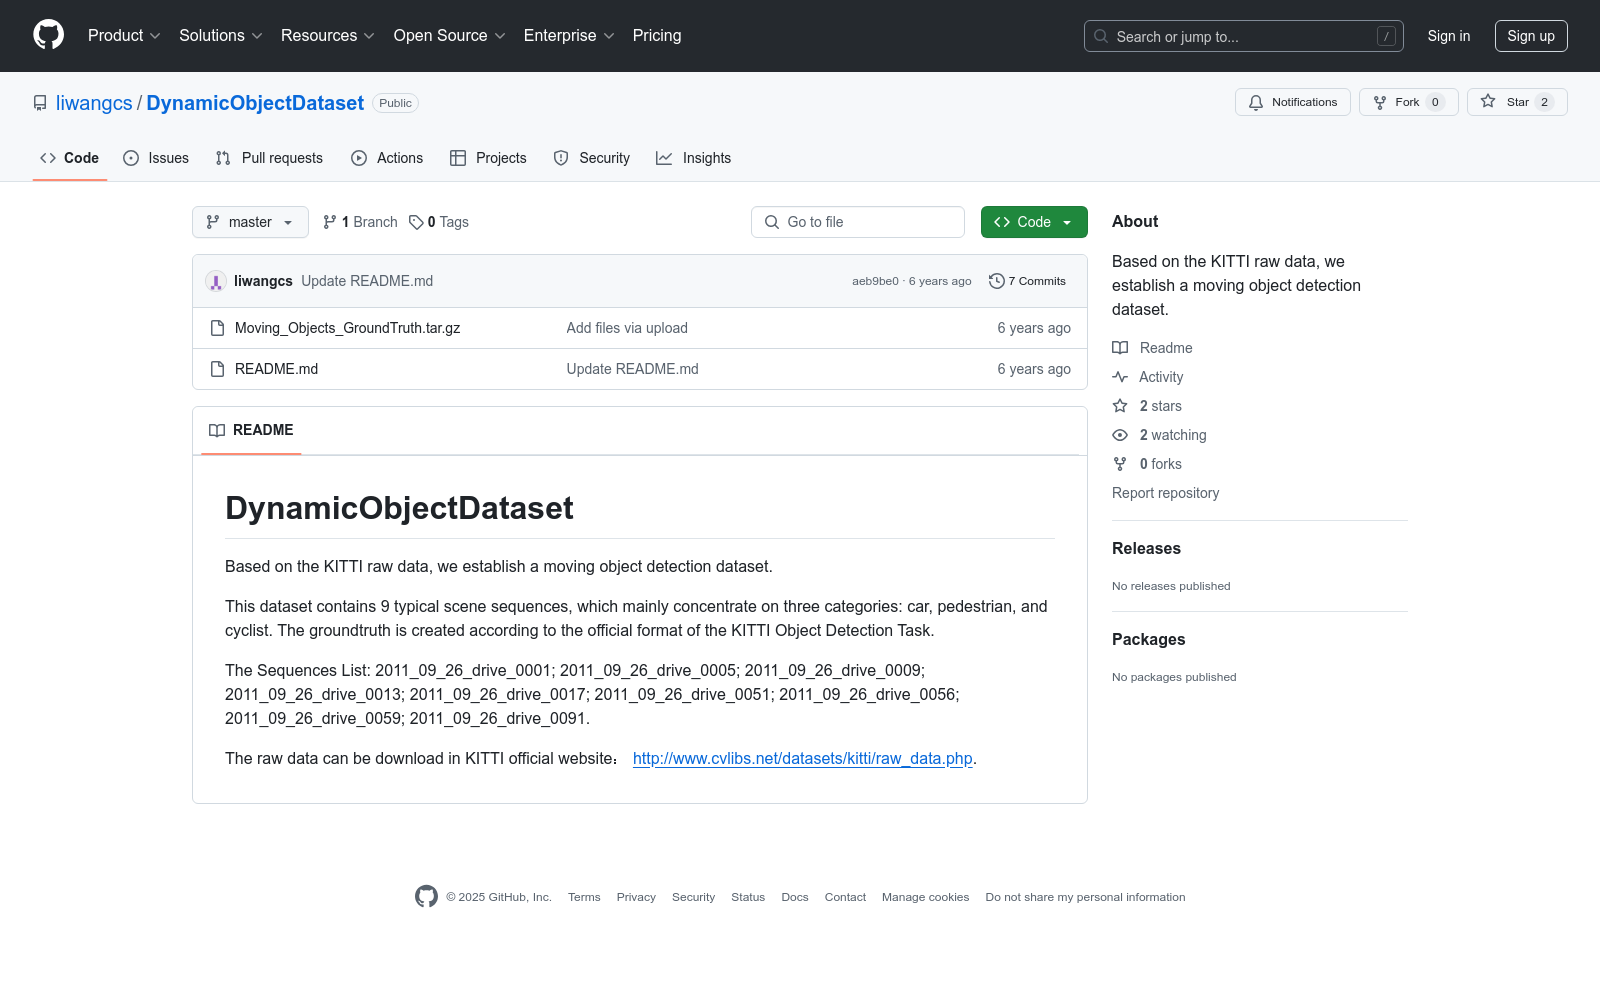The width and height of the screenshot is (1600, 1000).
Task: Click the search magnifier icon in header
Action: coord(1101,36)
